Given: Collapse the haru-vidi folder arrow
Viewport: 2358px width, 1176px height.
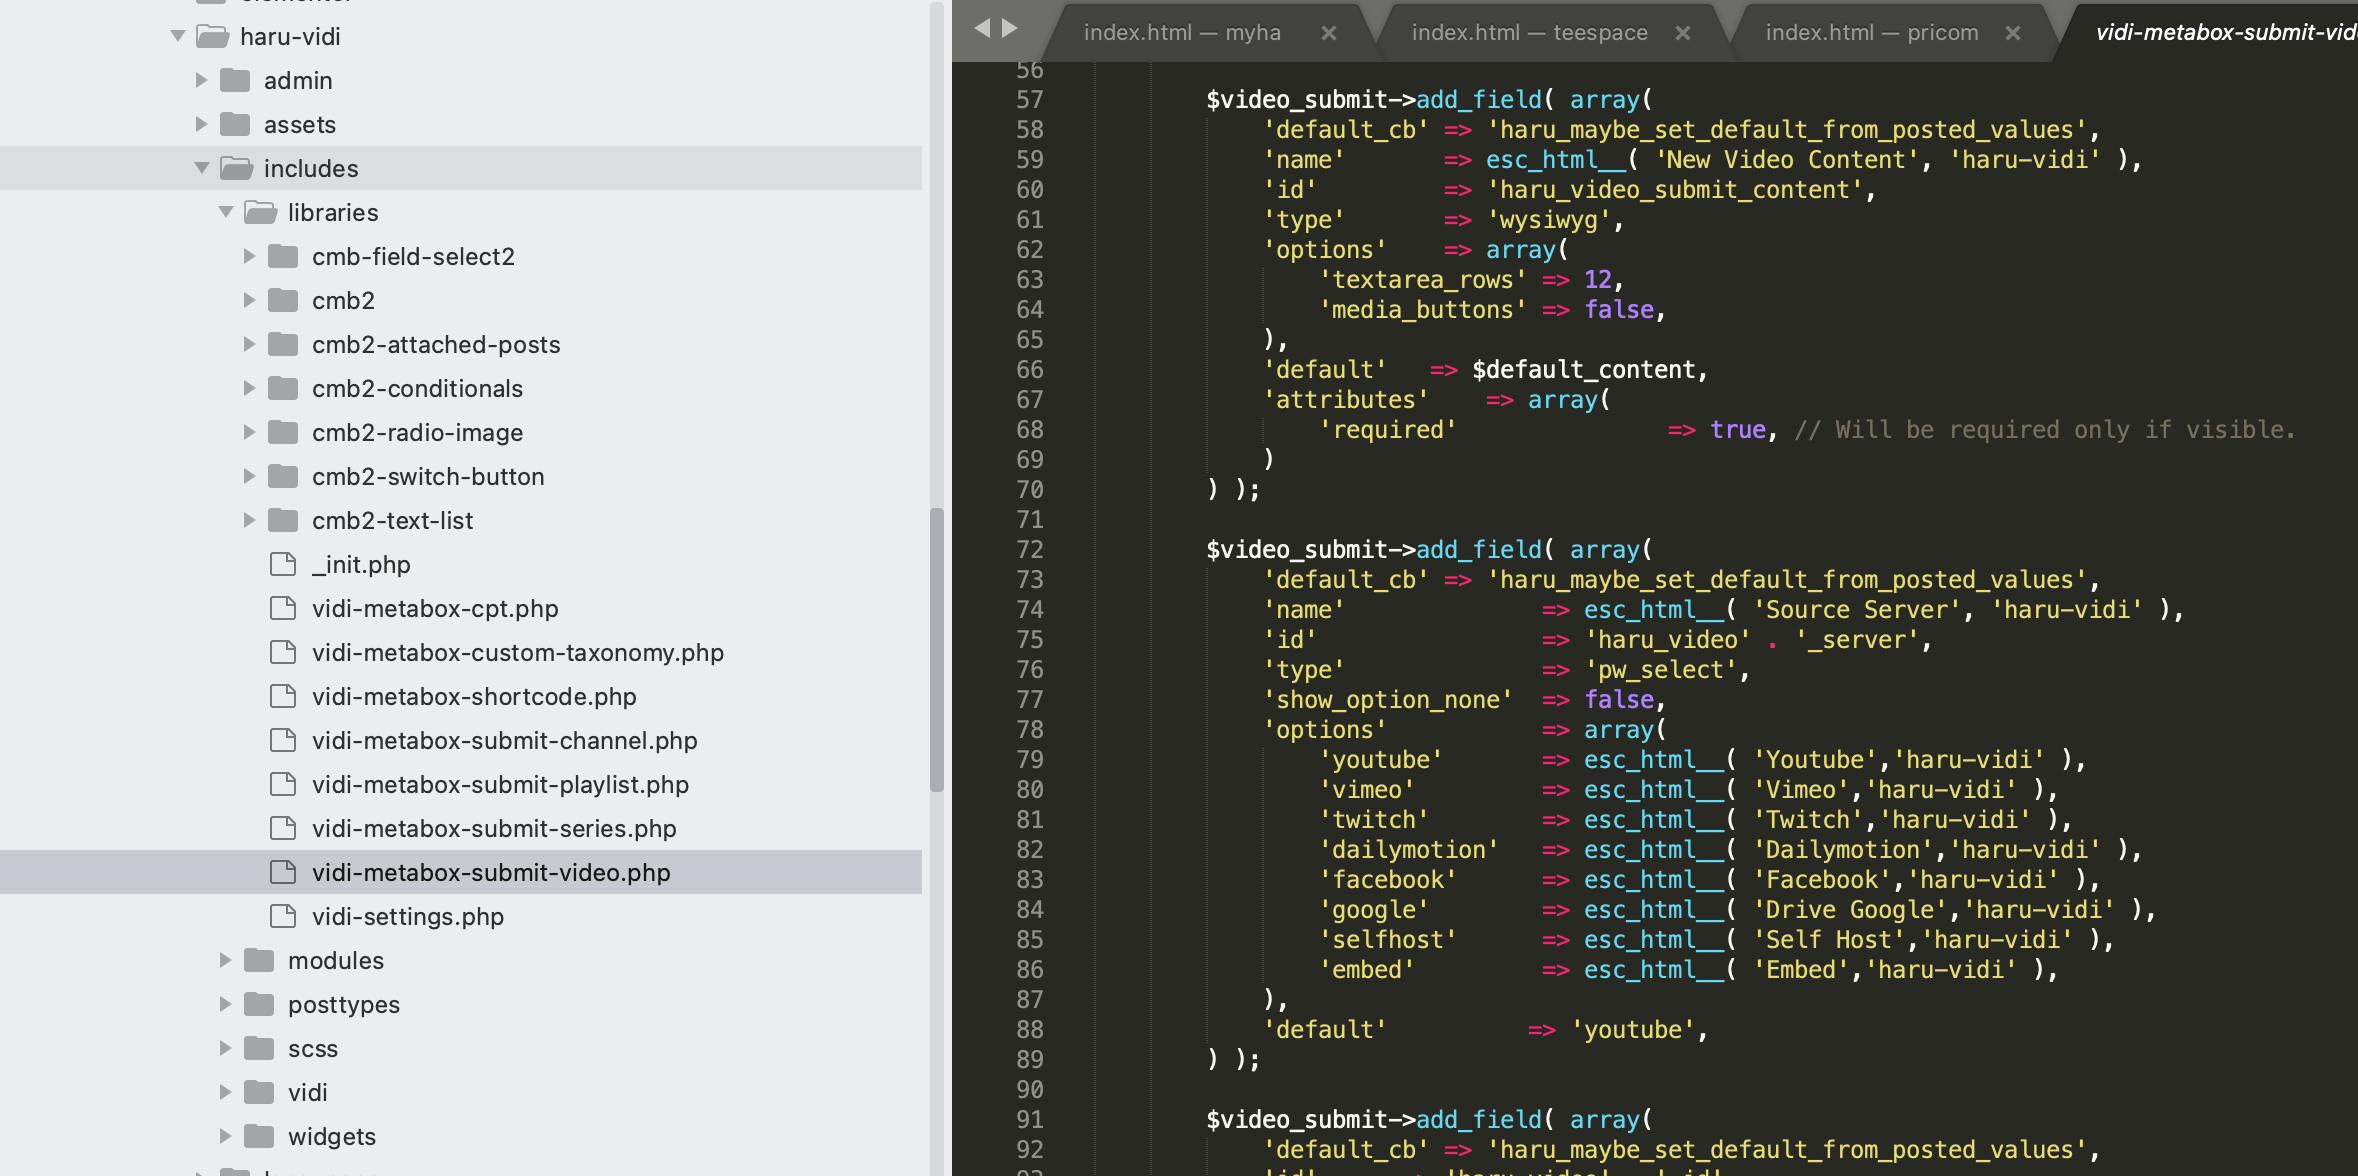Looking at the screenshot, I should point(178,36).
